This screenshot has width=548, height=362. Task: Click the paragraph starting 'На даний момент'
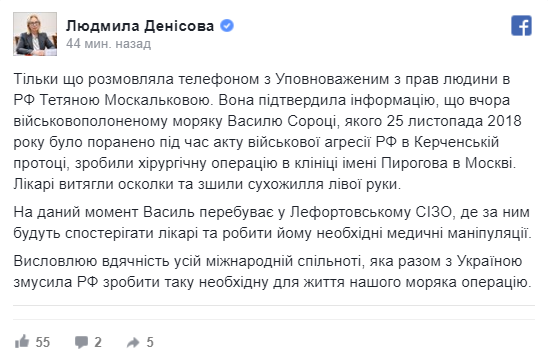click(273, 223)
